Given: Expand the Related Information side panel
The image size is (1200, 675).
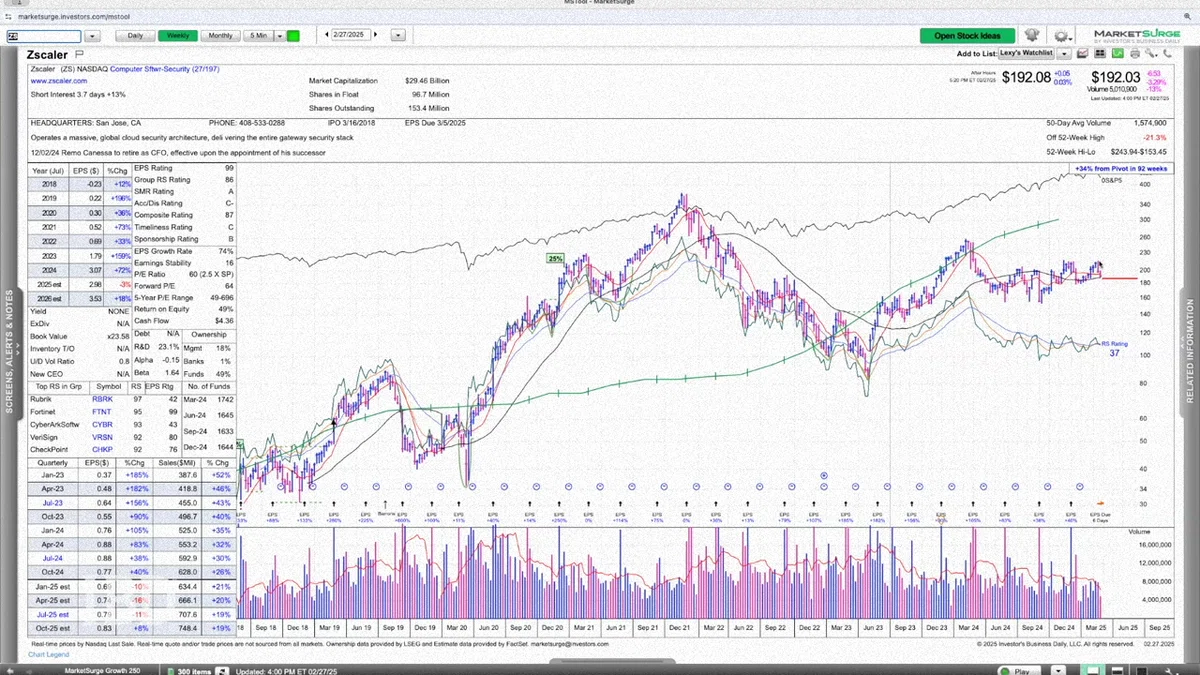Looking at the screenshot, I should (x=1189, y=353).
